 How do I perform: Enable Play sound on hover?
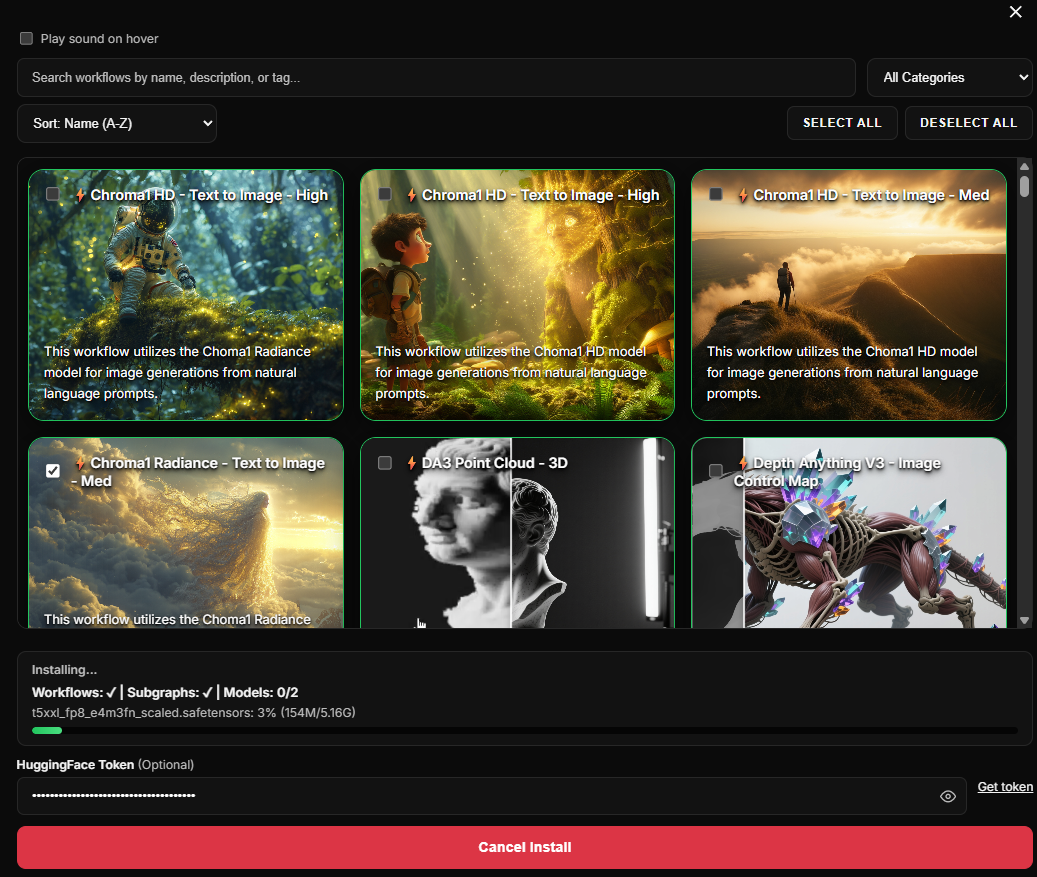(x=27, y=39)
